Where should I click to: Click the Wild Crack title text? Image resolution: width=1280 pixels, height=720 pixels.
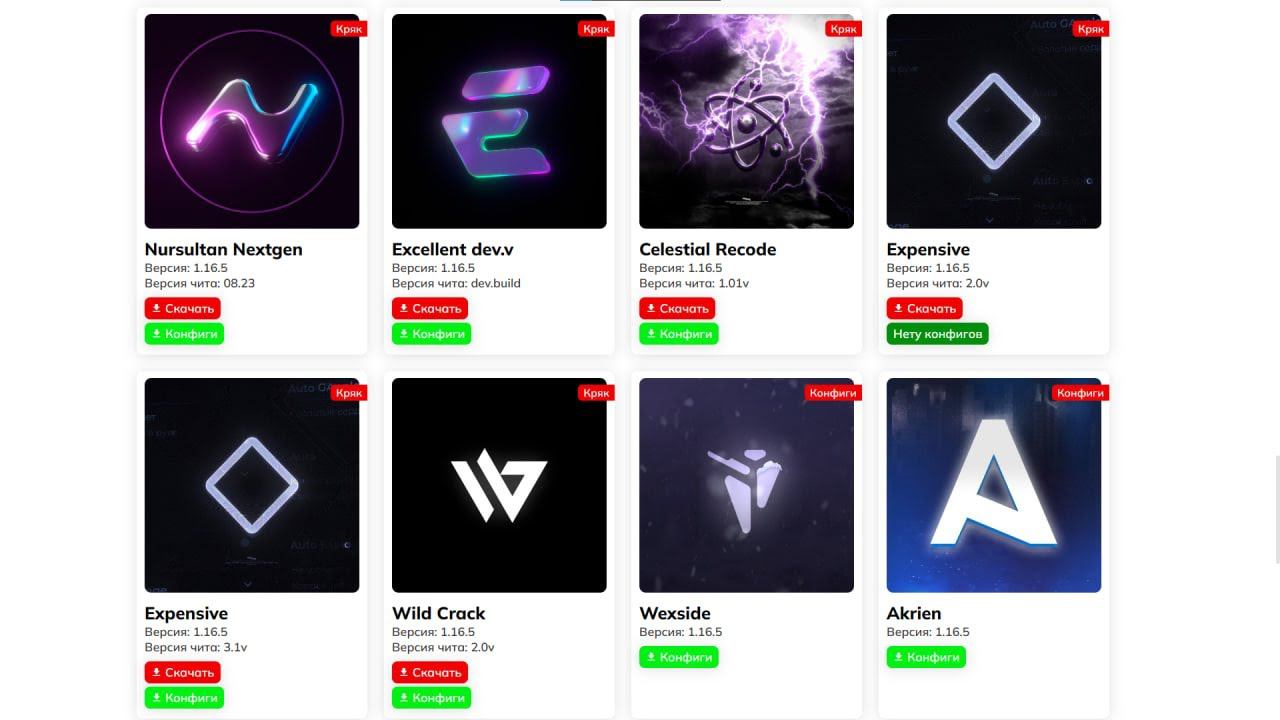pyautogui.click(x=438, y=613)
